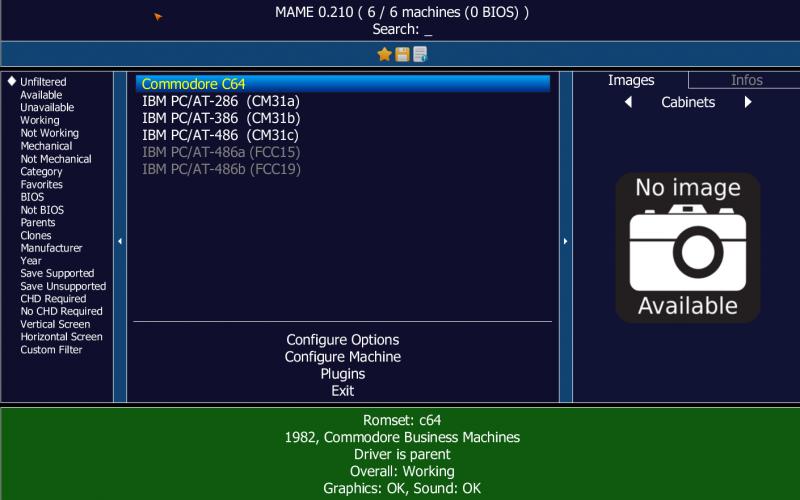Select the Favorites filter

click(x=41, y=184)
